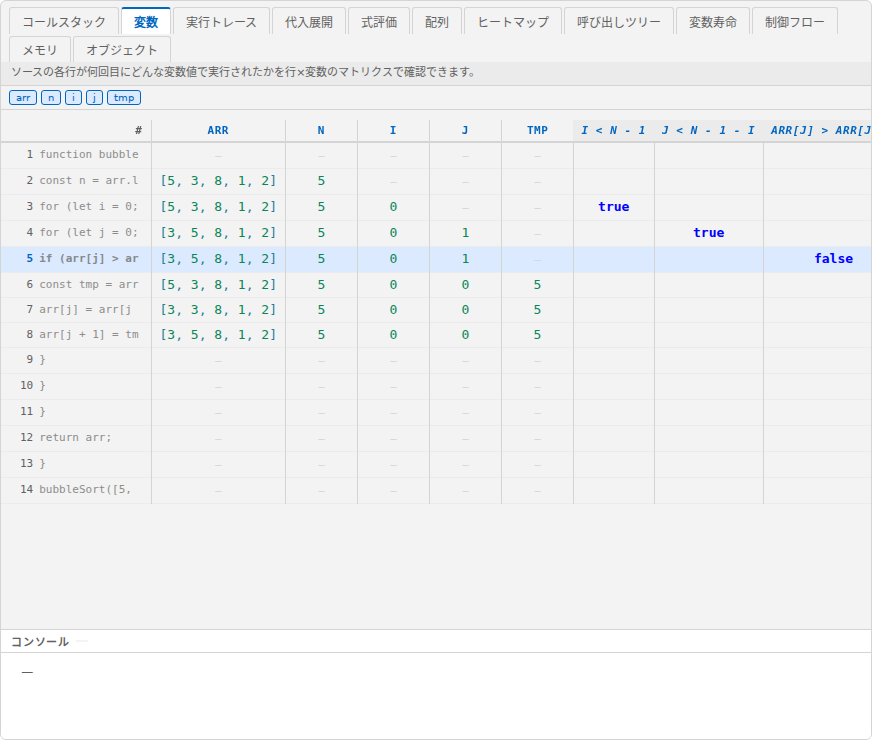872x740 pixels.
Task: Switch to the 式評価 tab
Action: 379,22
